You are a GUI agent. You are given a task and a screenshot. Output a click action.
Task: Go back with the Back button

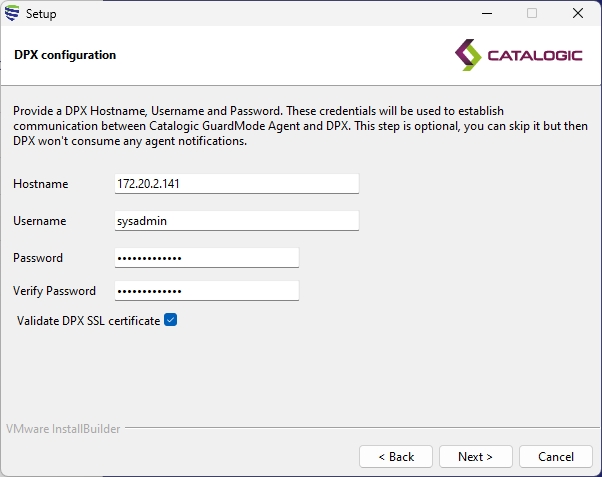396,456
